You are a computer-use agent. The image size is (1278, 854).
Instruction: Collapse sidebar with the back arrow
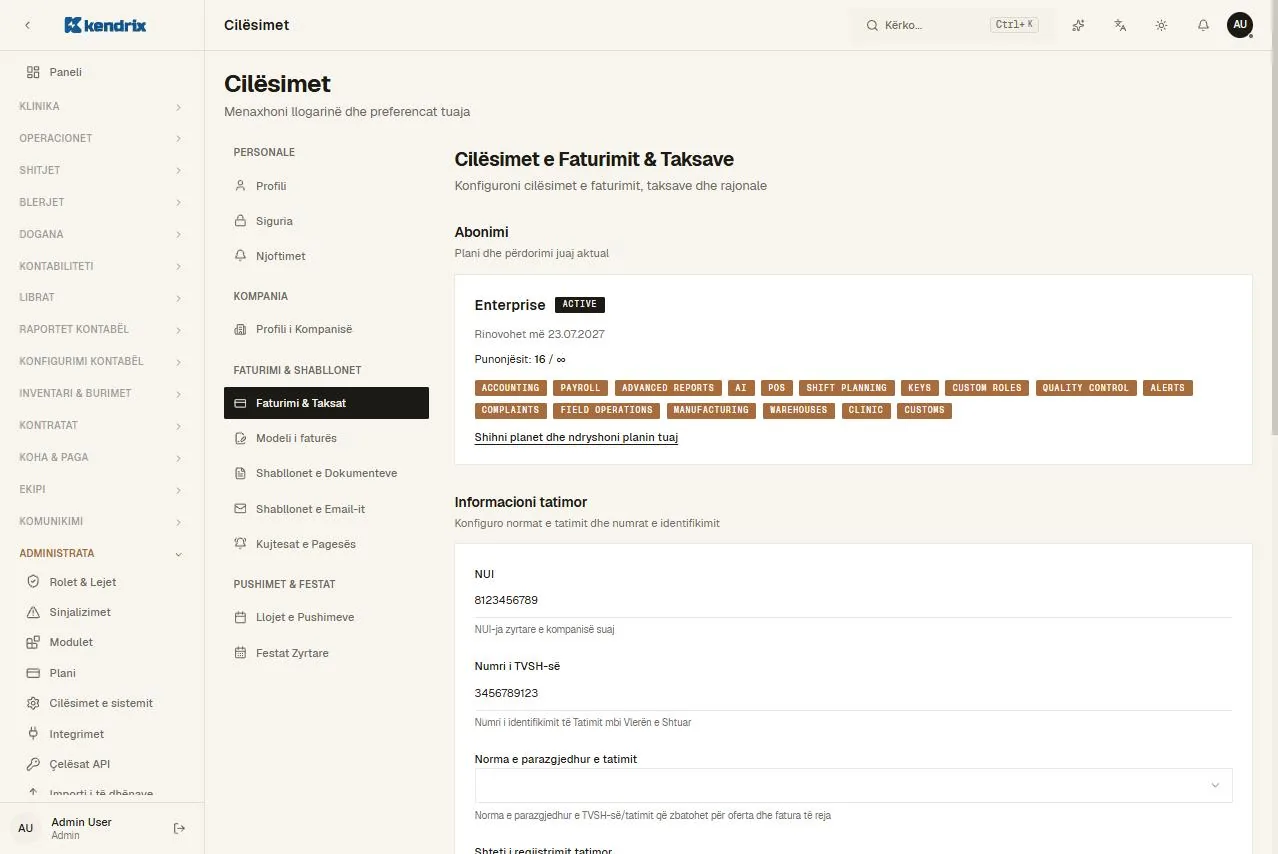pos(27,25)
